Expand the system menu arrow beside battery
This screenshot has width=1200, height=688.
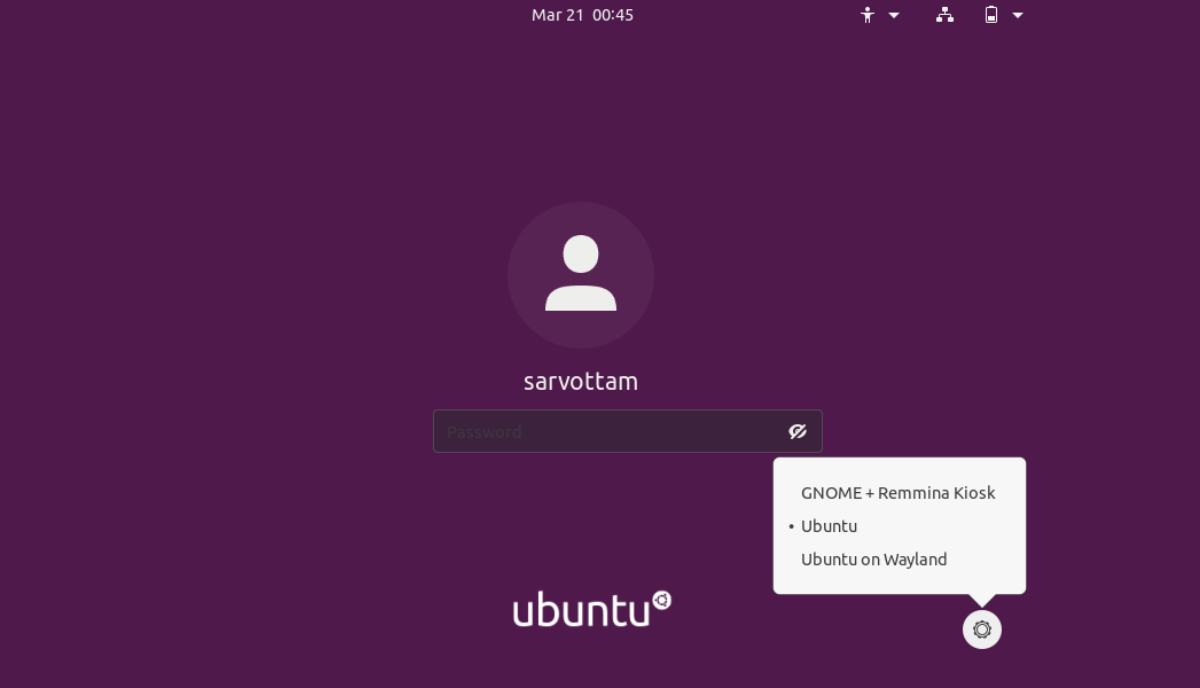1018,15
